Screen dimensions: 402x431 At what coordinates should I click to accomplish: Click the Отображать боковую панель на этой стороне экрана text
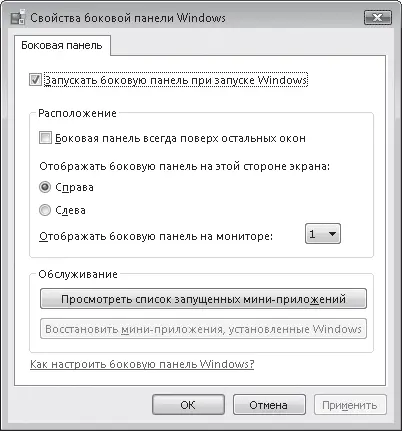click(185, 166)
